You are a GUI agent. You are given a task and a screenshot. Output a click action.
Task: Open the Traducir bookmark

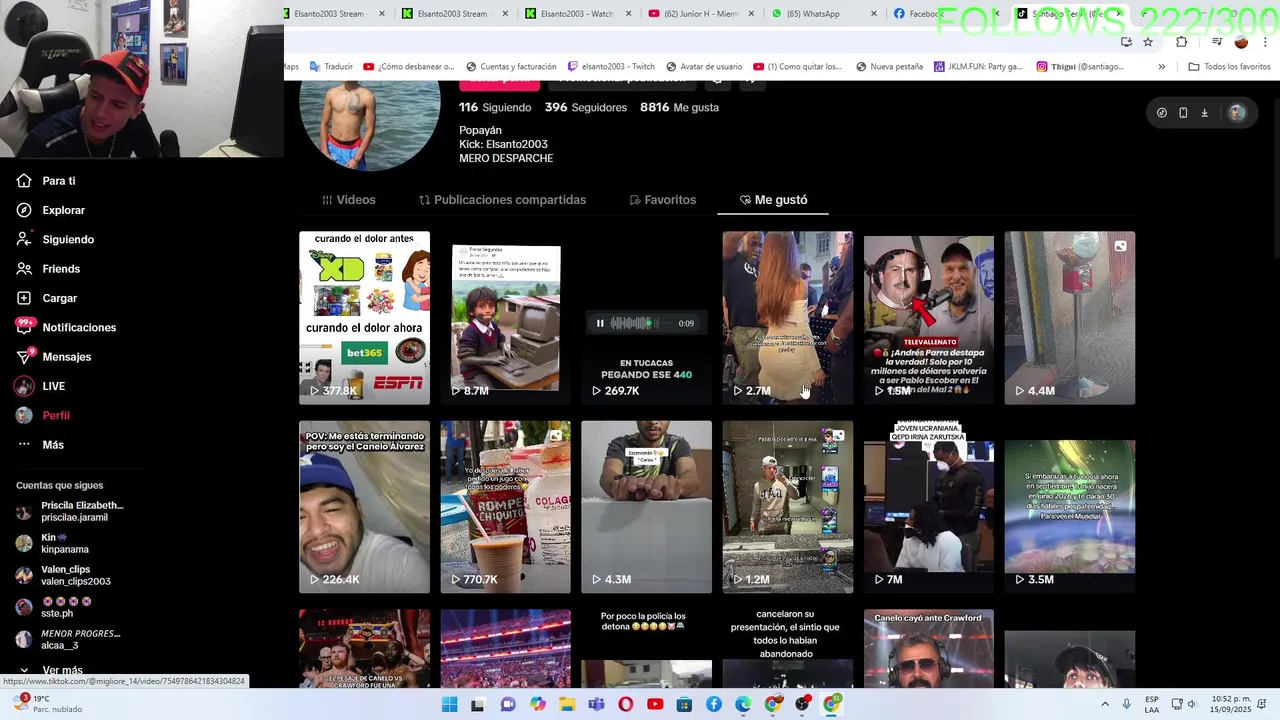pos(331,67)
